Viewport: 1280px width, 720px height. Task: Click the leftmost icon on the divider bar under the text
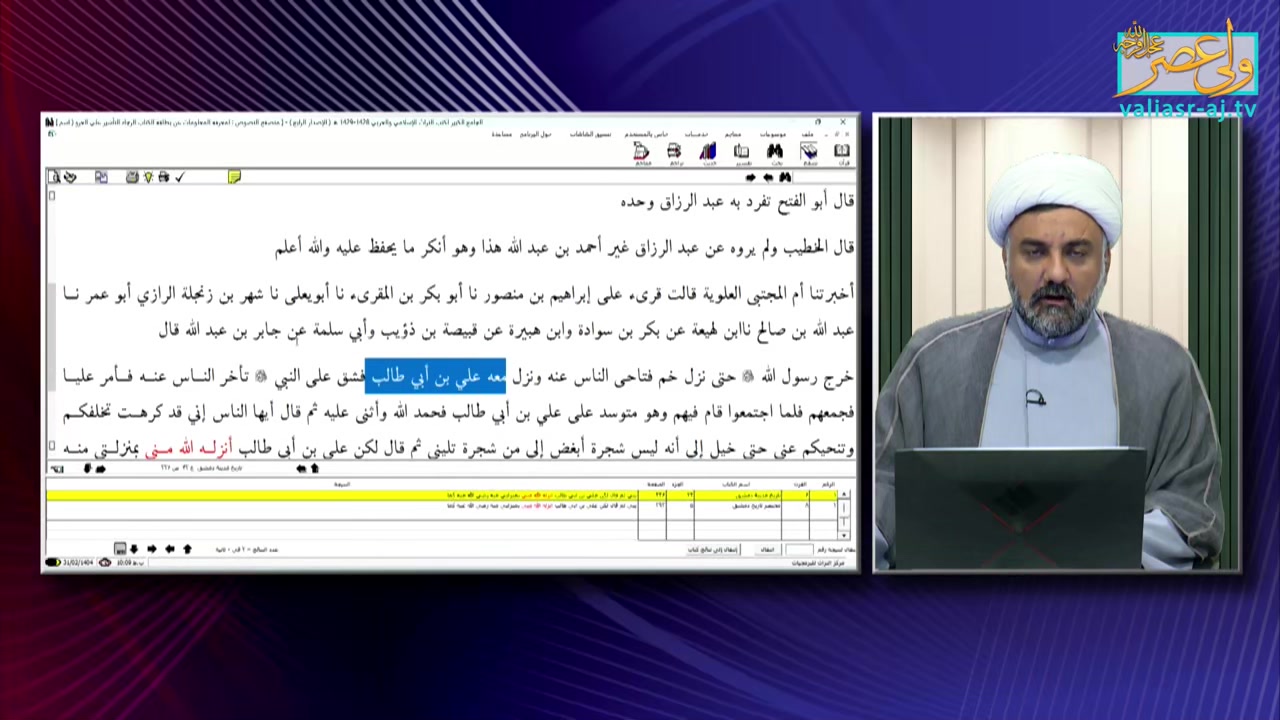tap(57, 468)
